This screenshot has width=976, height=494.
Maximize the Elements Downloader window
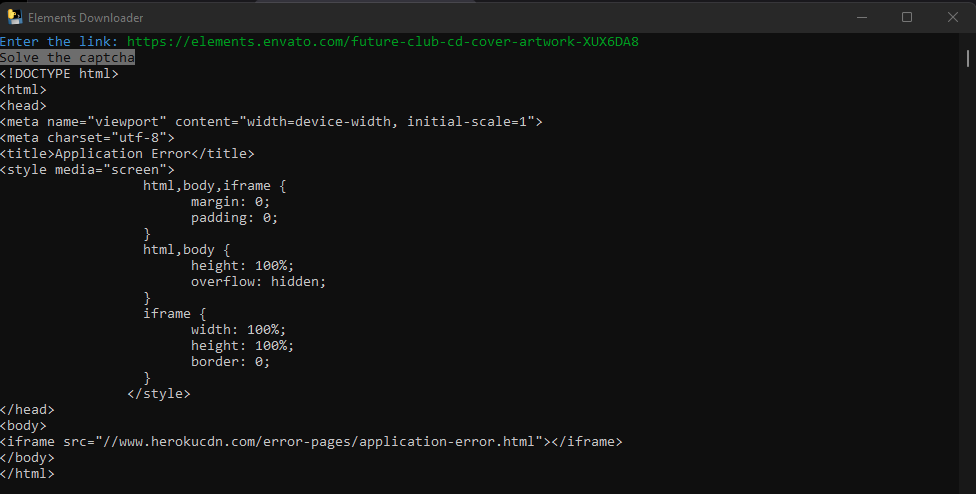coord(907,17)
